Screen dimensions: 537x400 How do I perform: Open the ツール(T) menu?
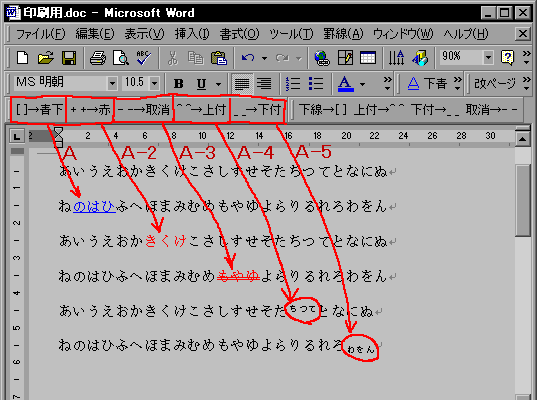click(291, 34)
